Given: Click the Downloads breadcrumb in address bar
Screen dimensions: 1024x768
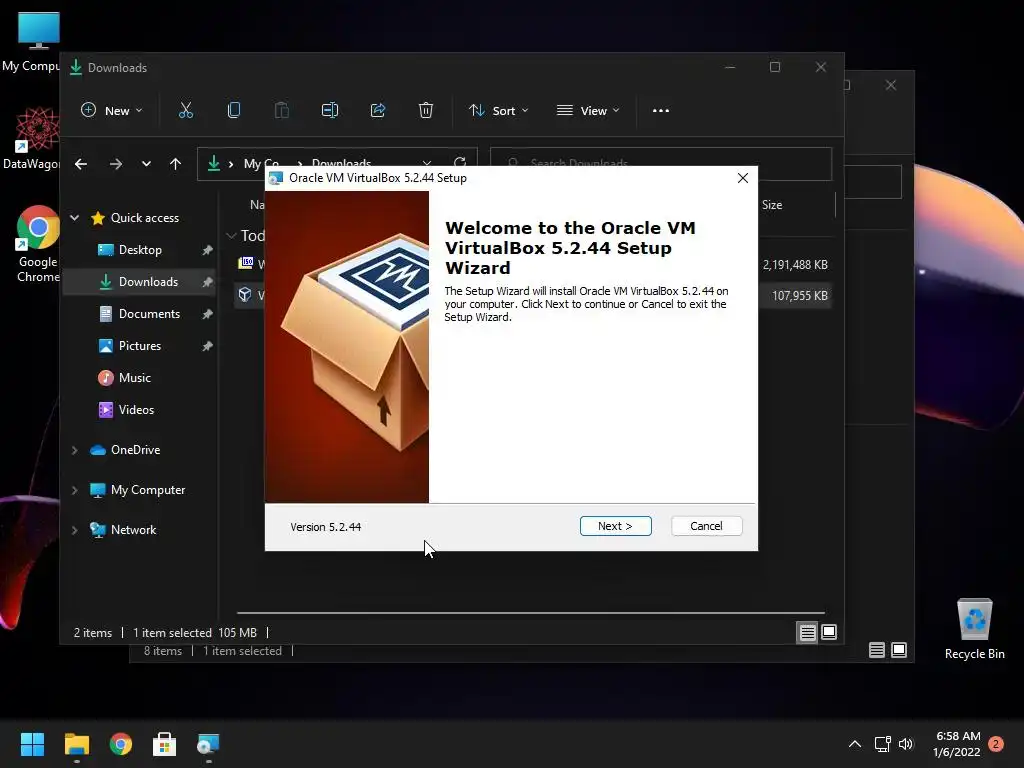Looking at the screenshot, I should click(341, 162).
